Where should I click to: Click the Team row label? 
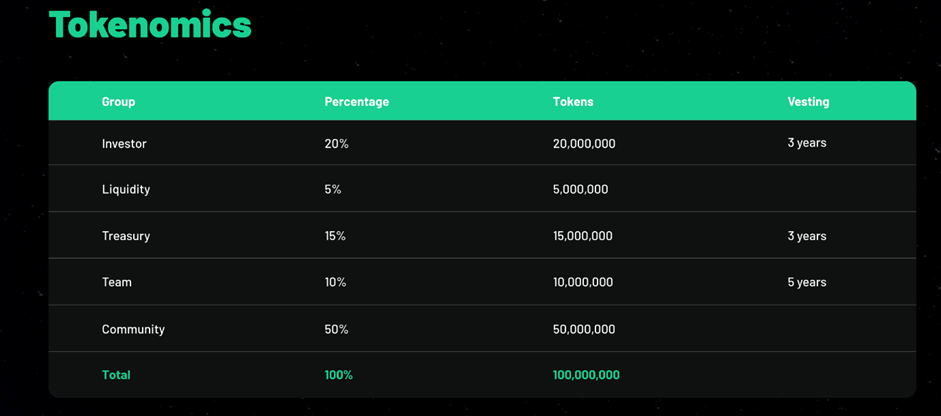pyautogui.click(x=116, y=282)
